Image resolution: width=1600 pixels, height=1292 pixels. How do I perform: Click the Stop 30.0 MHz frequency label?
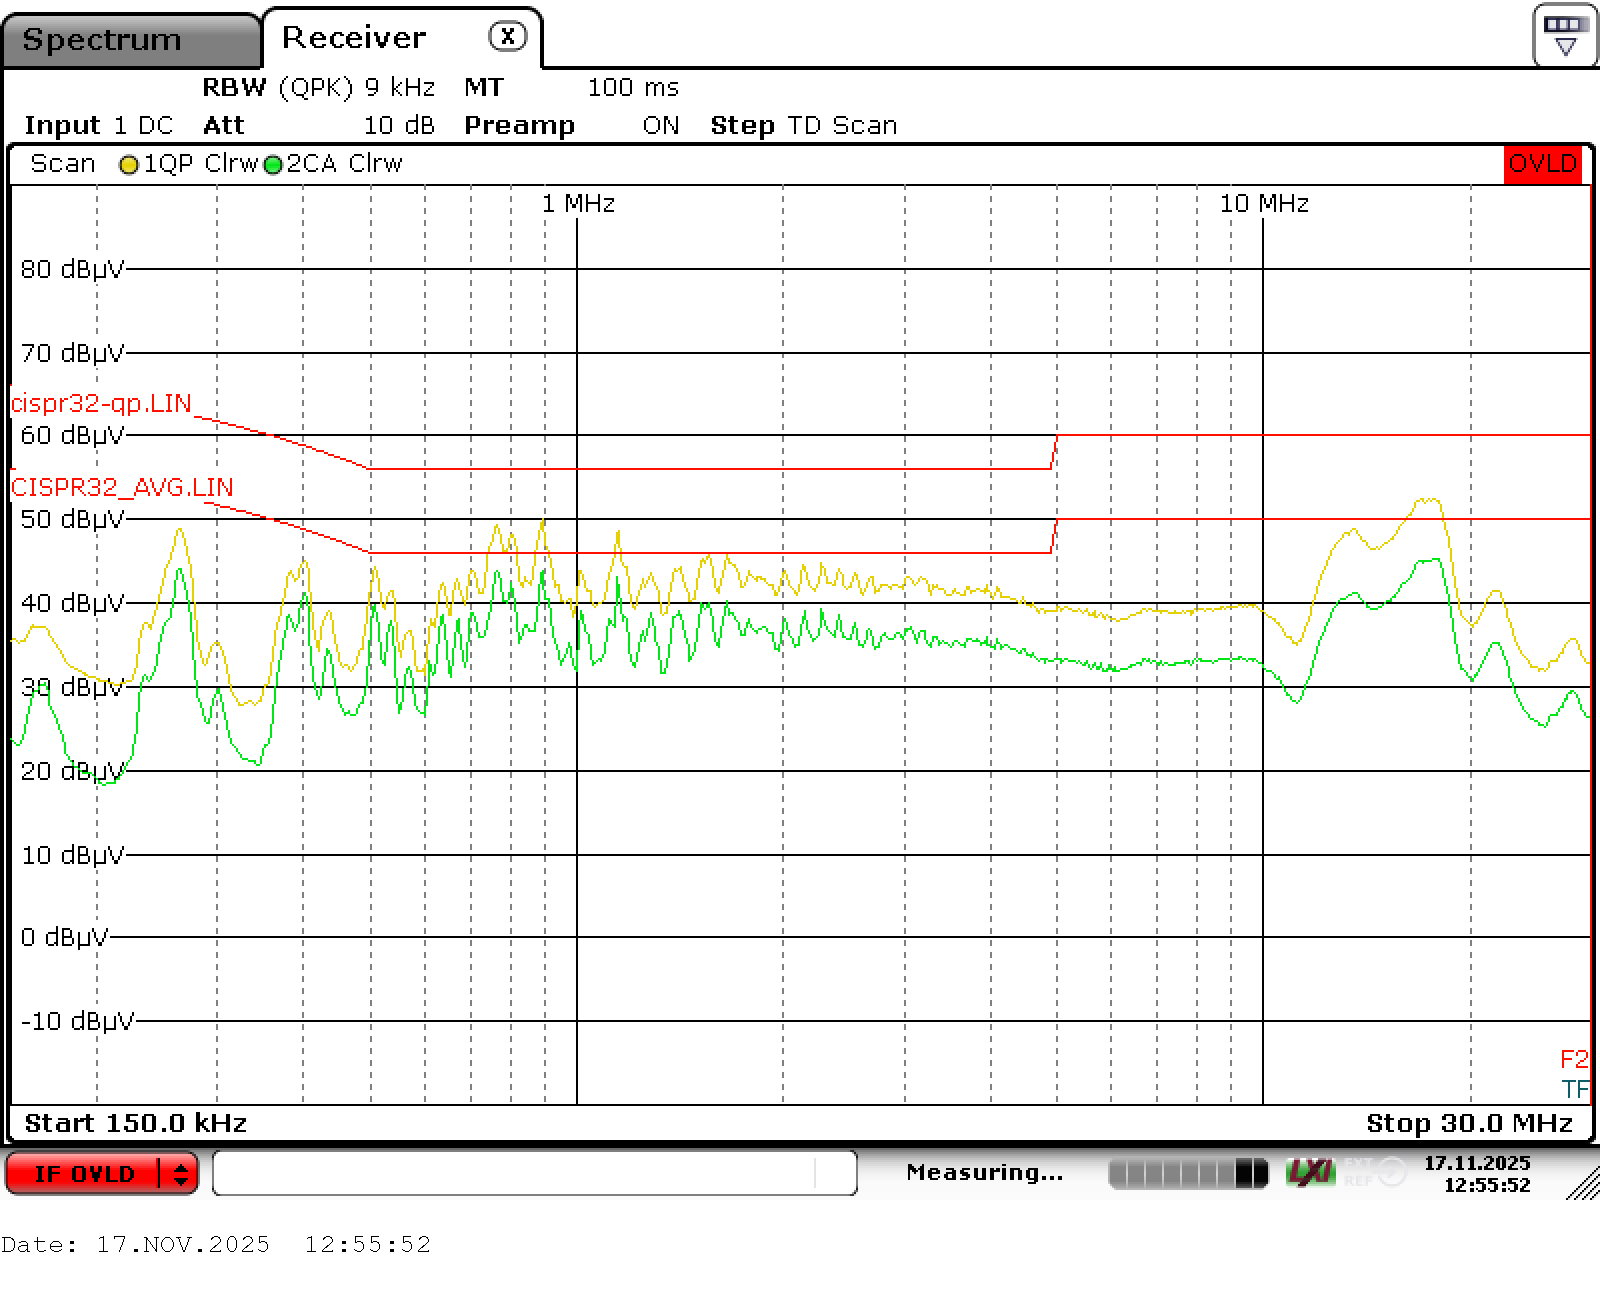[1470, 1122]
